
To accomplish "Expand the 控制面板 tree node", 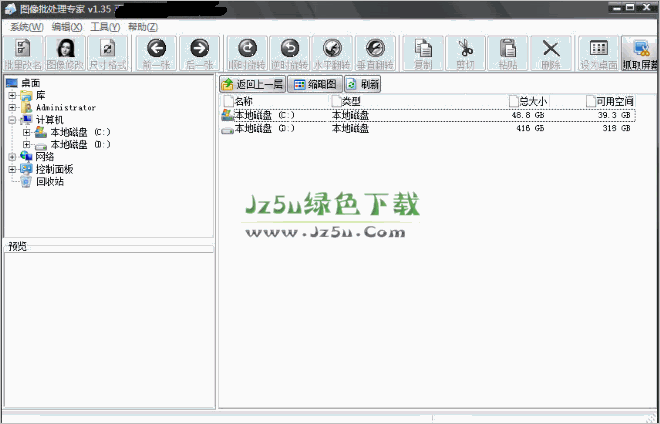I will pos(12,170).
